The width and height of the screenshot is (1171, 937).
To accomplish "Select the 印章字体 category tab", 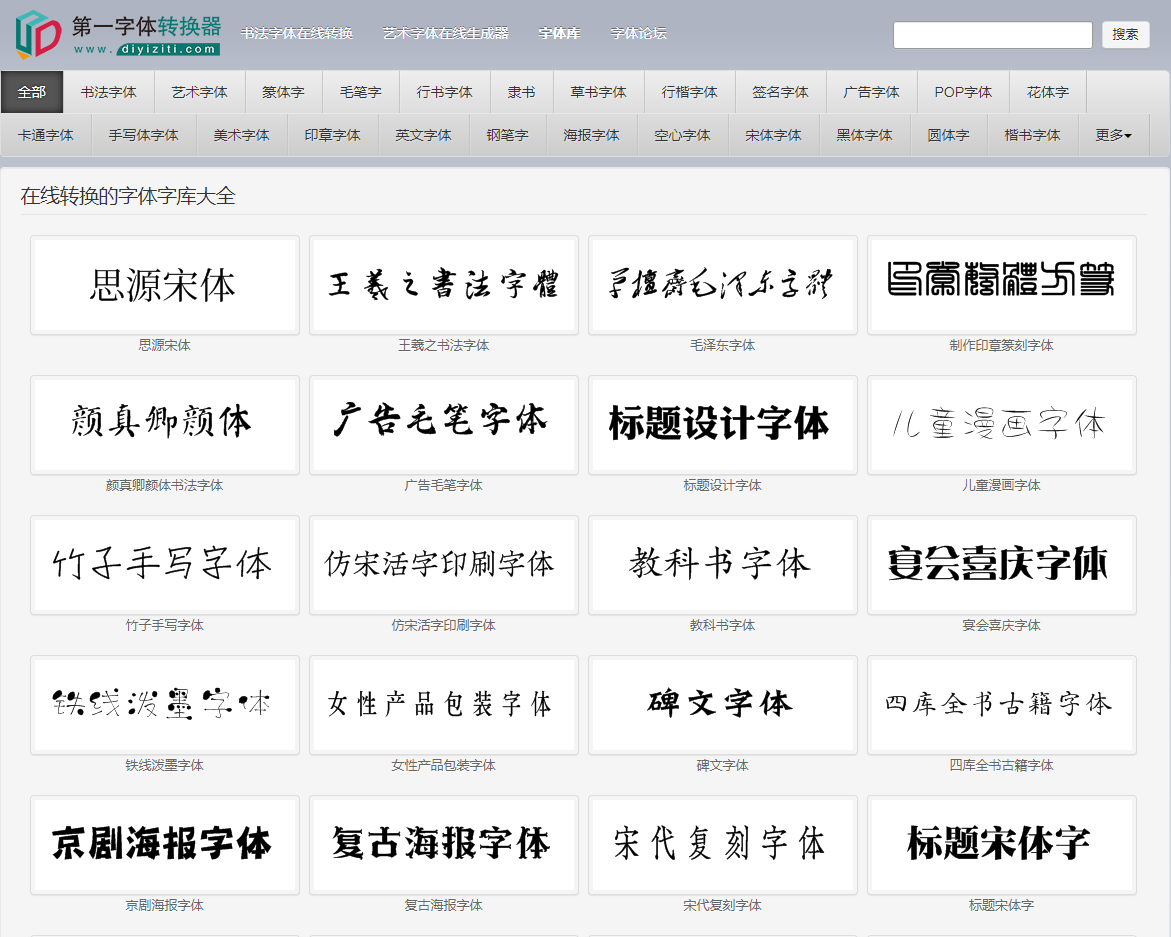I will pos(333,134).
